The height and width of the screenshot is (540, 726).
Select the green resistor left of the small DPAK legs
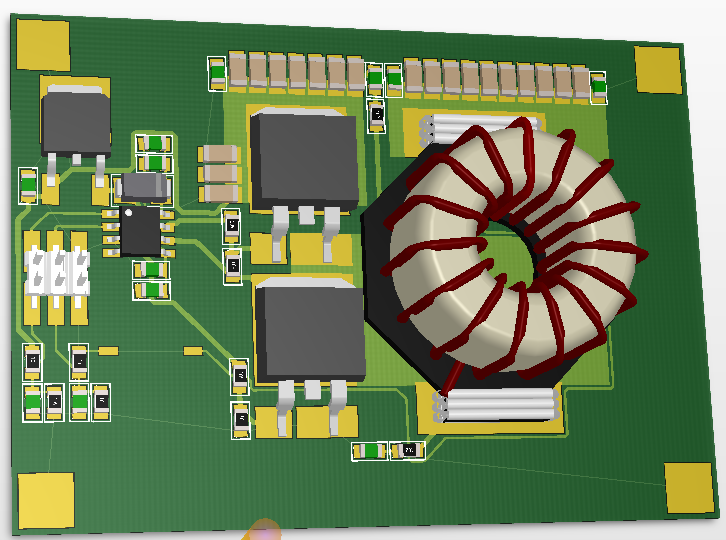[x=28, y=186]
